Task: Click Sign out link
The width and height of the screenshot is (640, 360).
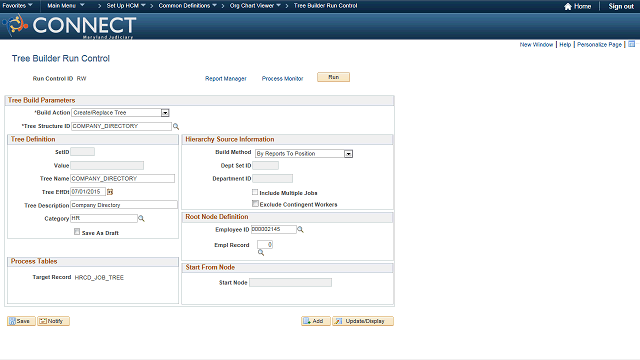Action: (x=621, y=6)
